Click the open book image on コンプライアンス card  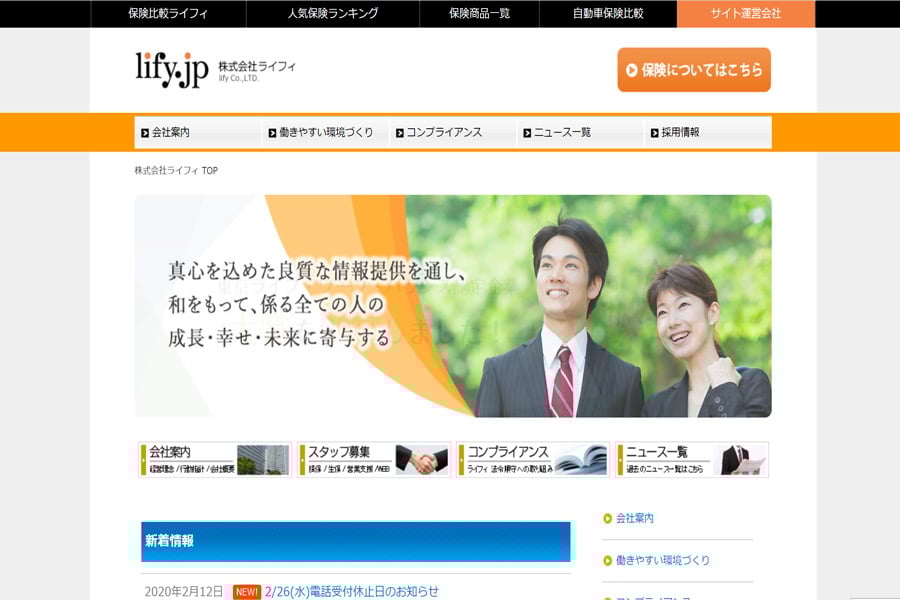pos(581,460)
